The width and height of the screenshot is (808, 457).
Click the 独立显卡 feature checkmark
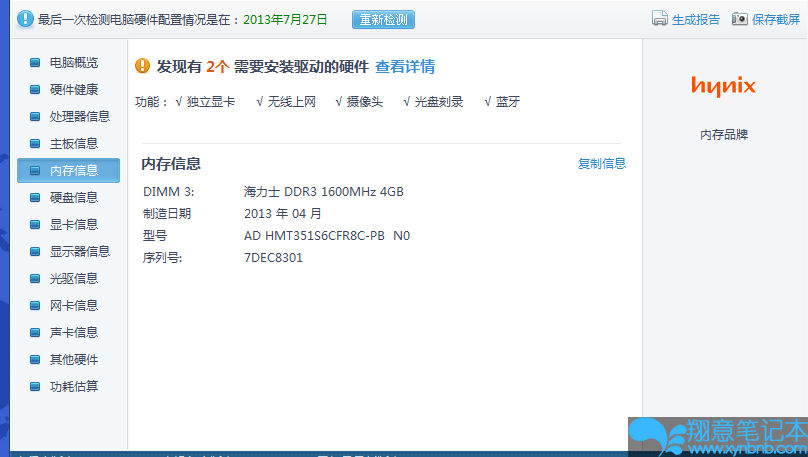click(205, 102)
